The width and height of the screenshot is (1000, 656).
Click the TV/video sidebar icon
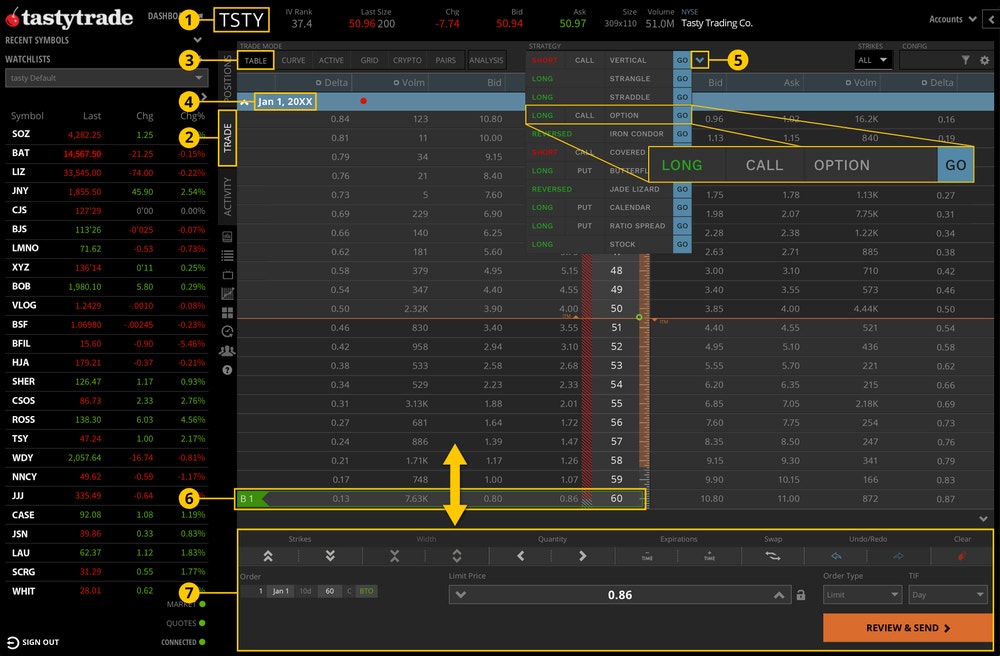227,276
